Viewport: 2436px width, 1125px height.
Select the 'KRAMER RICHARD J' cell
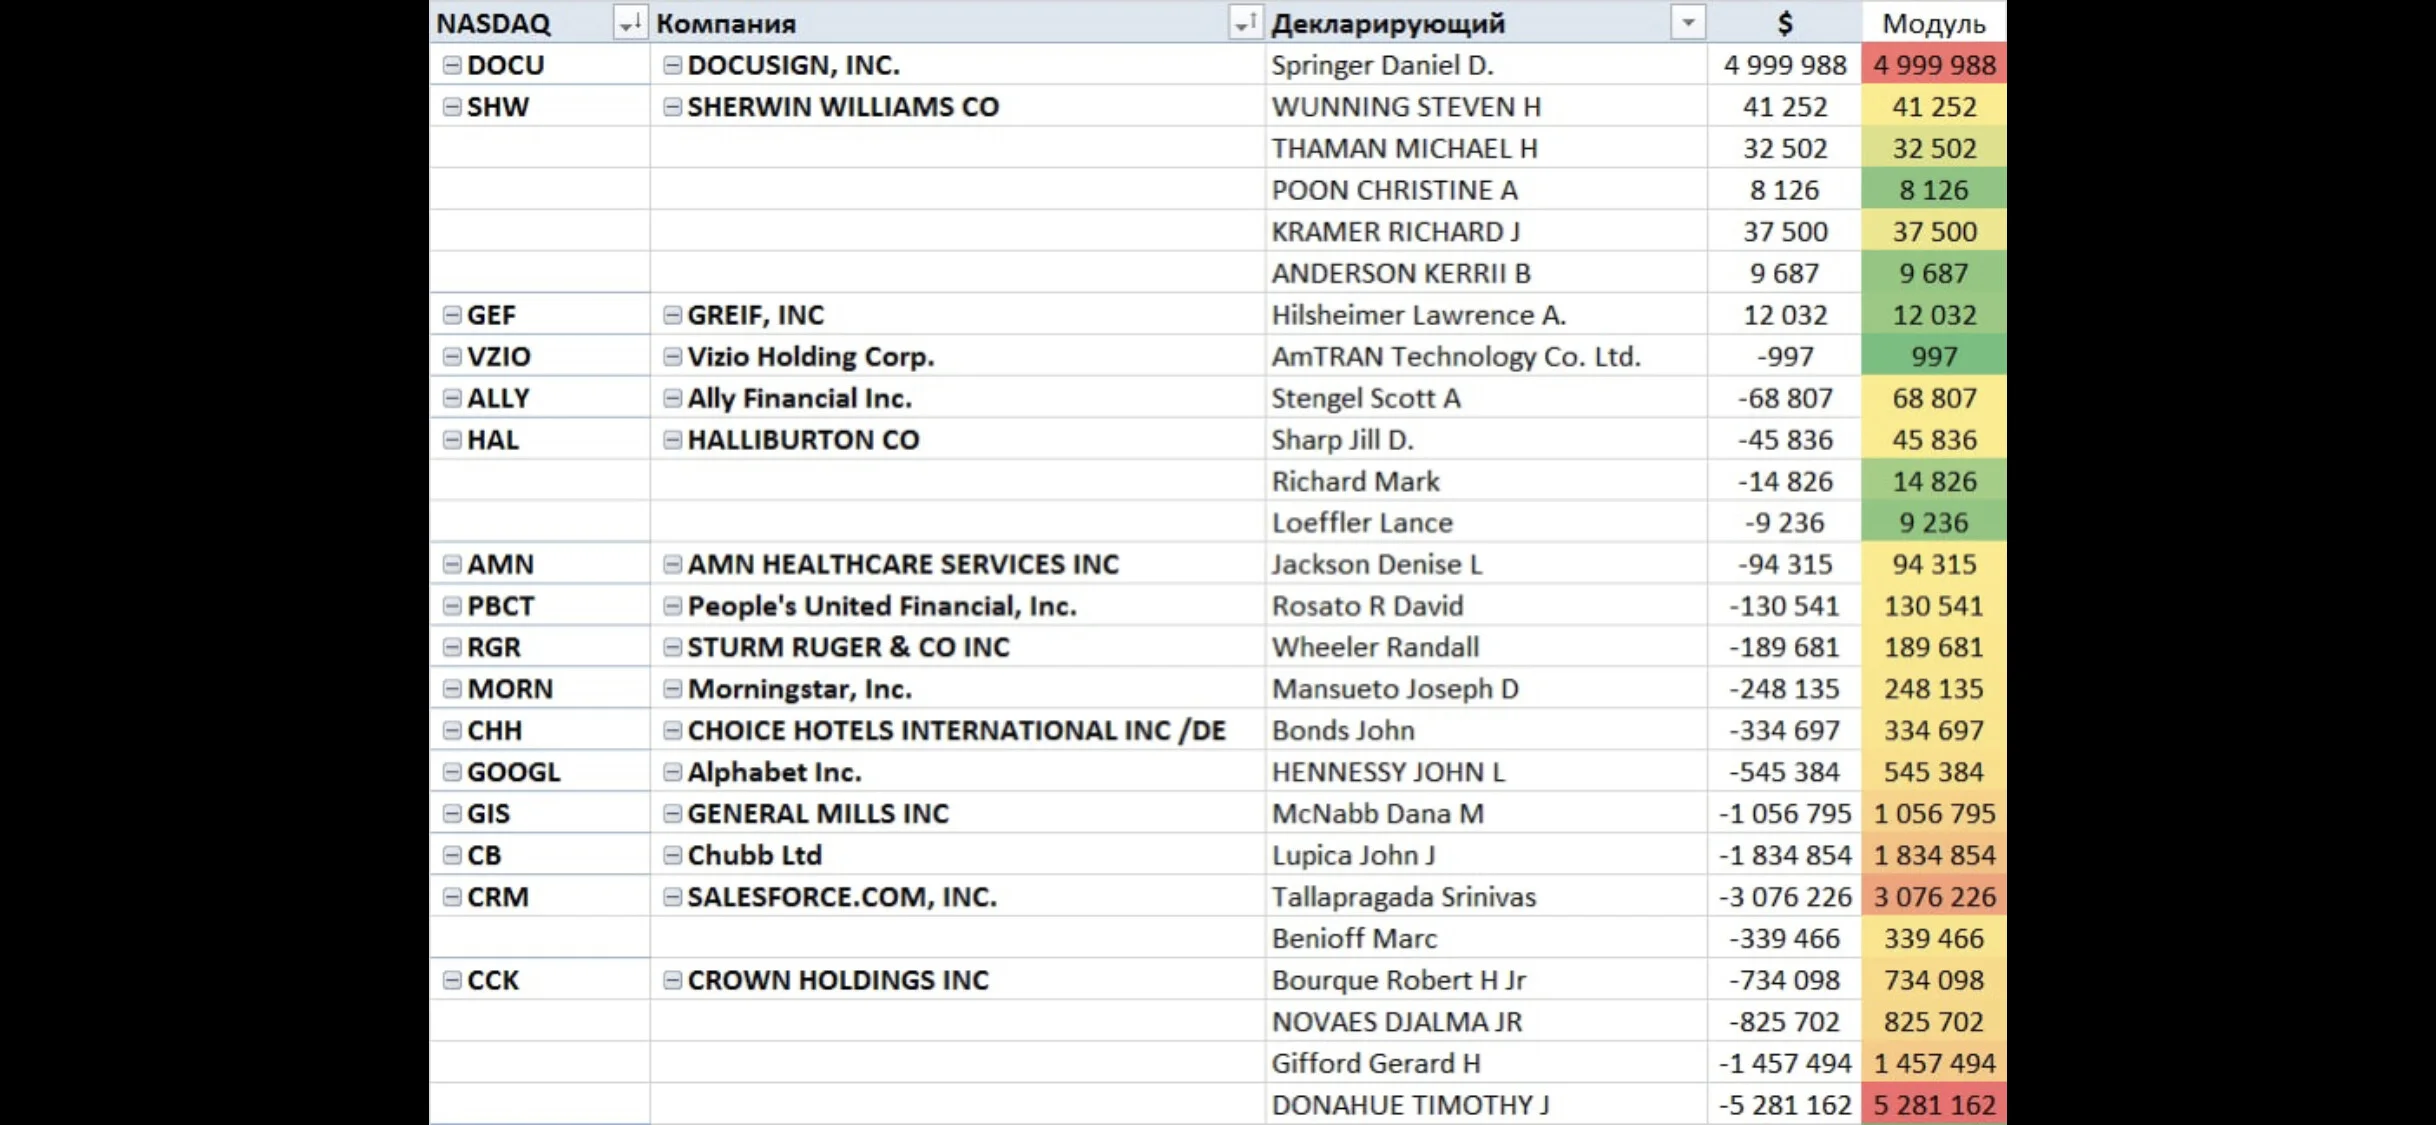[x=1486, y=232]
